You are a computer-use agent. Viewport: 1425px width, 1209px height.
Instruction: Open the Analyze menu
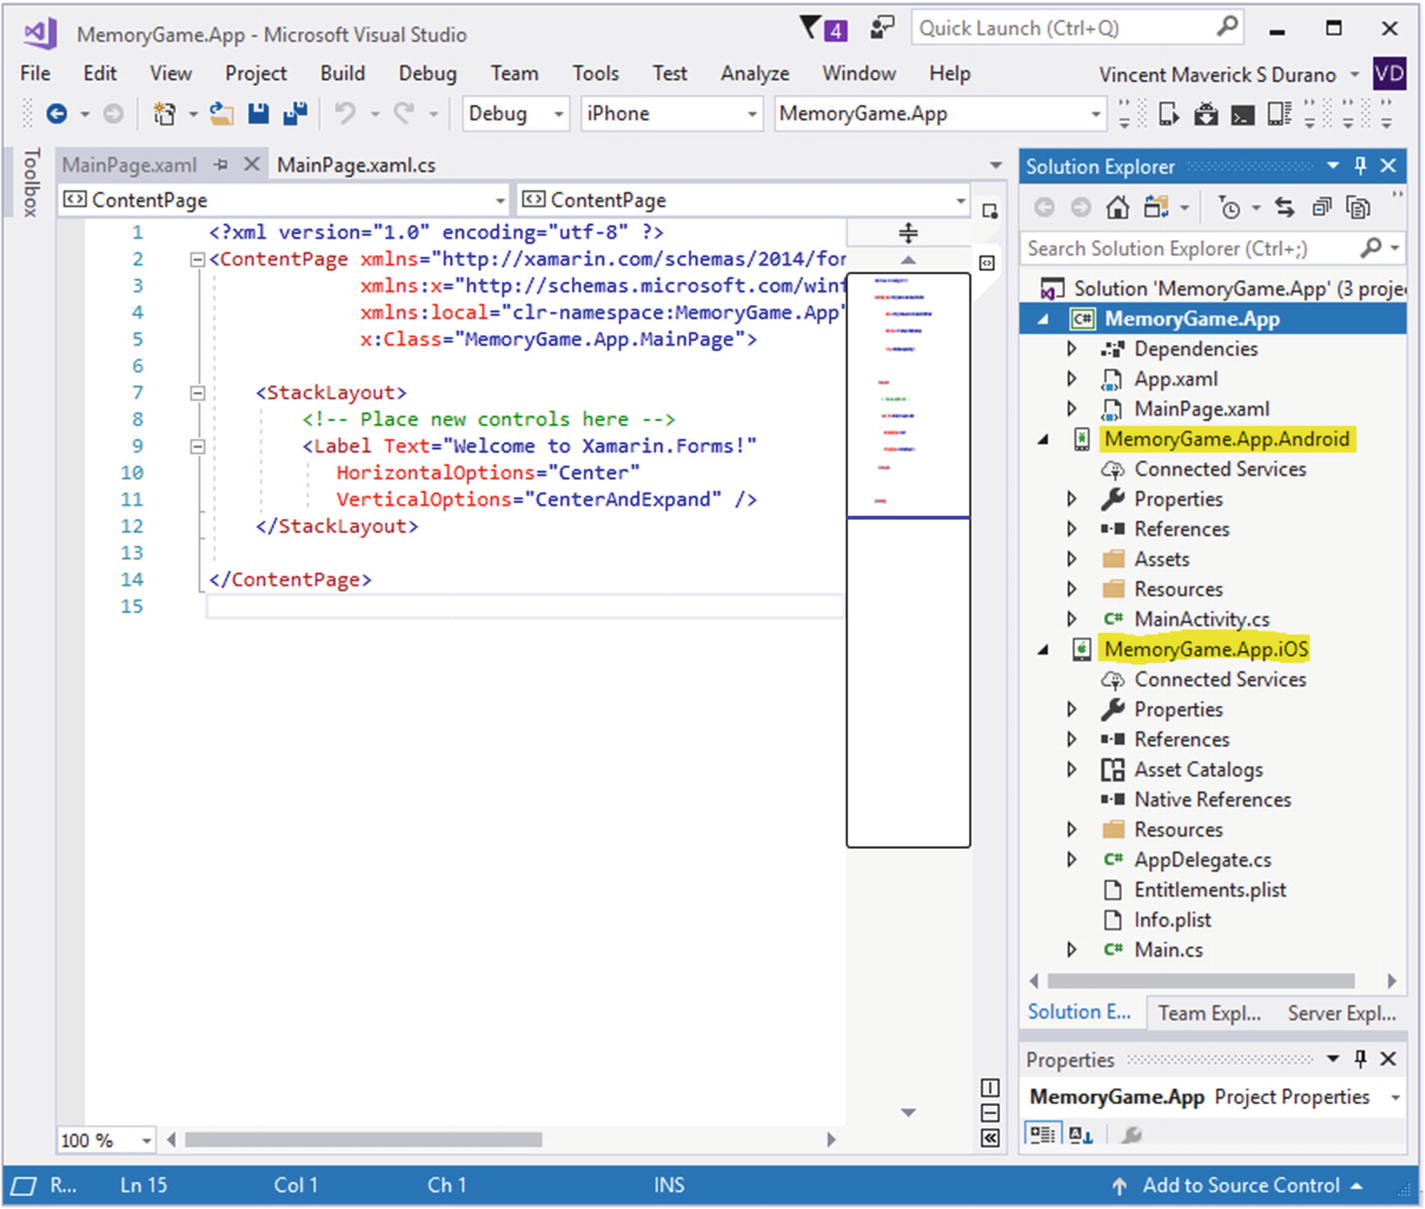[x=755, y=73]
